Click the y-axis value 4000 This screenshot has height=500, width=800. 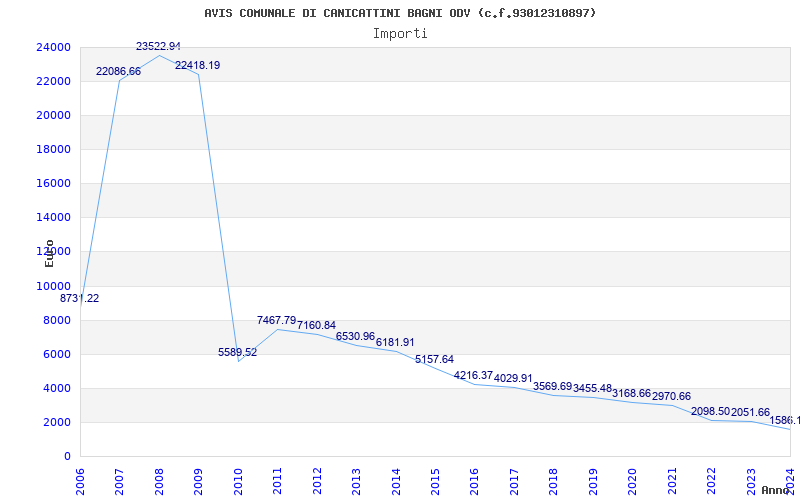coord(57,388)
